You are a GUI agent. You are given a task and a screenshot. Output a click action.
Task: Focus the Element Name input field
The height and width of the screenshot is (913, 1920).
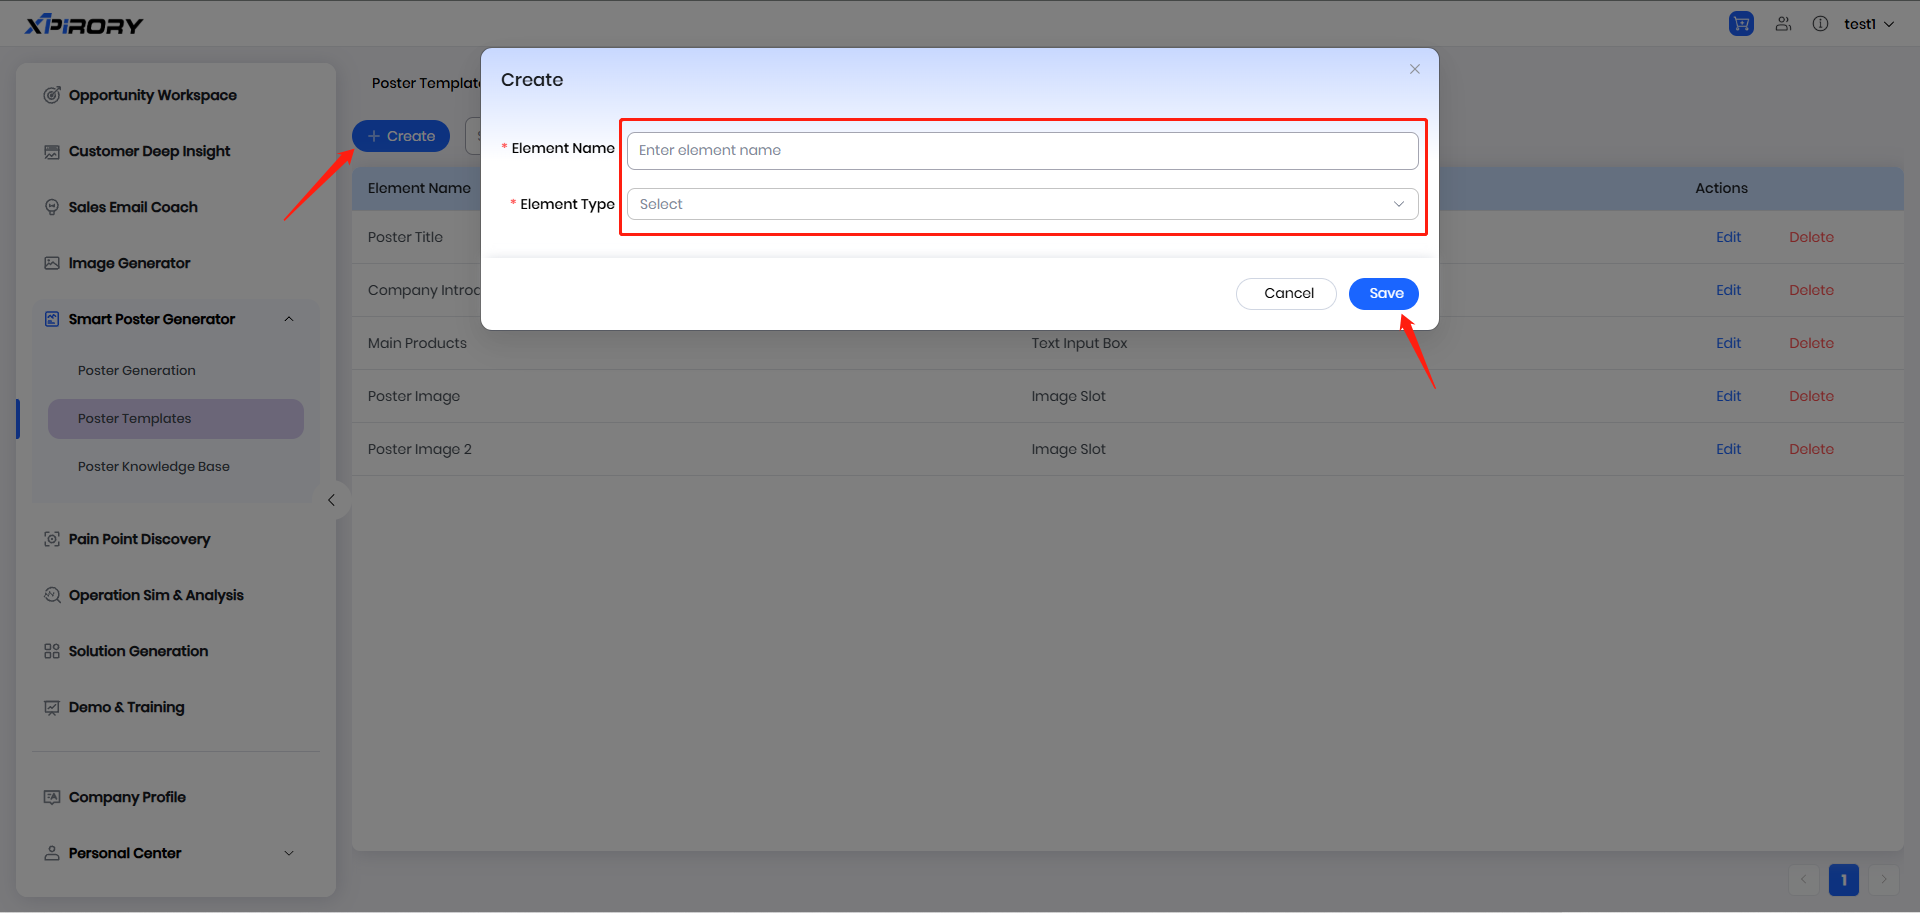coord(1022,150)
